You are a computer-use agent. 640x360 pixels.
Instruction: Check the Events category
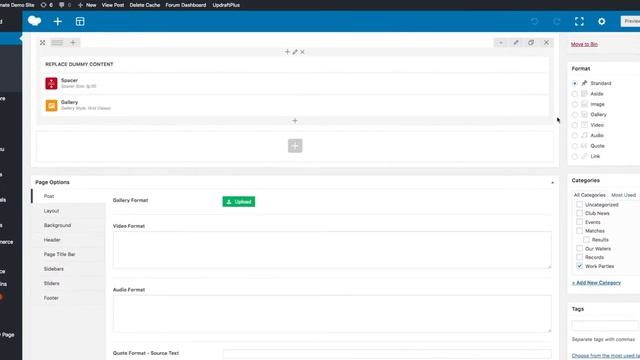tap(580, 222)
